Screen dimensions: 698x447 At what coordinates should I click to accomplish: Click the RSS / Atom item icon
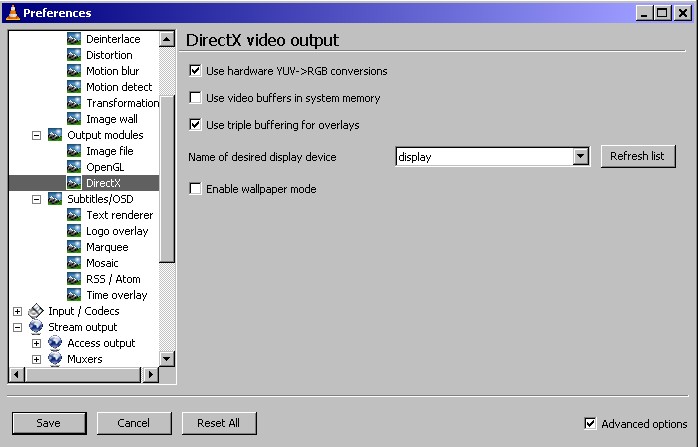pyautogui.click(x=74, y=279)
